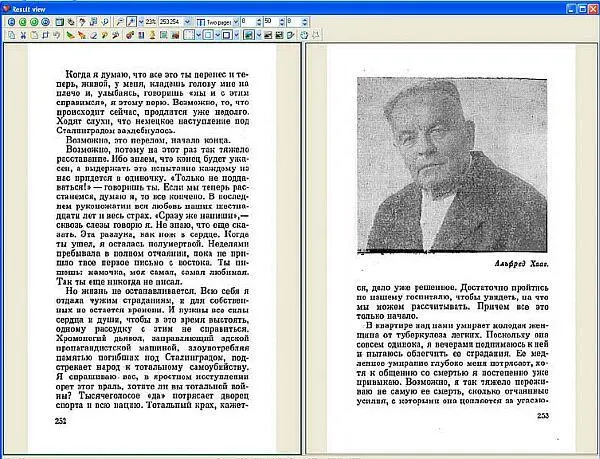Click the copy pages icon
Viewport: 600px width, 459px height.
point(11,35)
